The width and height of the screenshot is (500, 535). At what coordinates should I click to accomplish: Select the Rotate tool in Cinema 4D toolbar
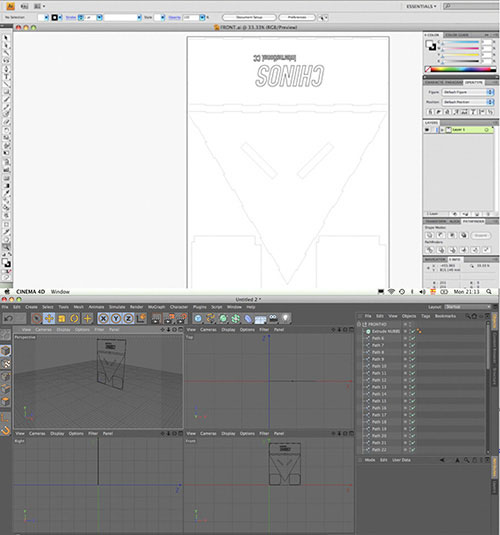(x=74, y=318)
